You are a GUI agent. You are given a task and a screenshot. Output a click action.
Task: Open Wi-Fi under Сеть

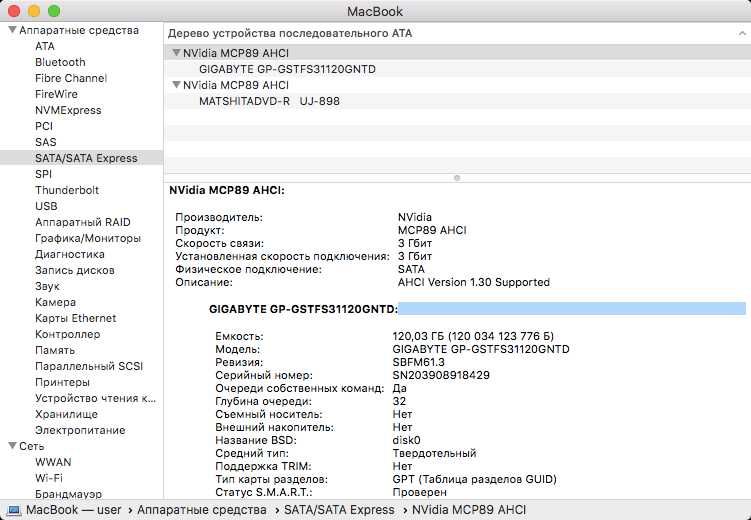[49, 478]
